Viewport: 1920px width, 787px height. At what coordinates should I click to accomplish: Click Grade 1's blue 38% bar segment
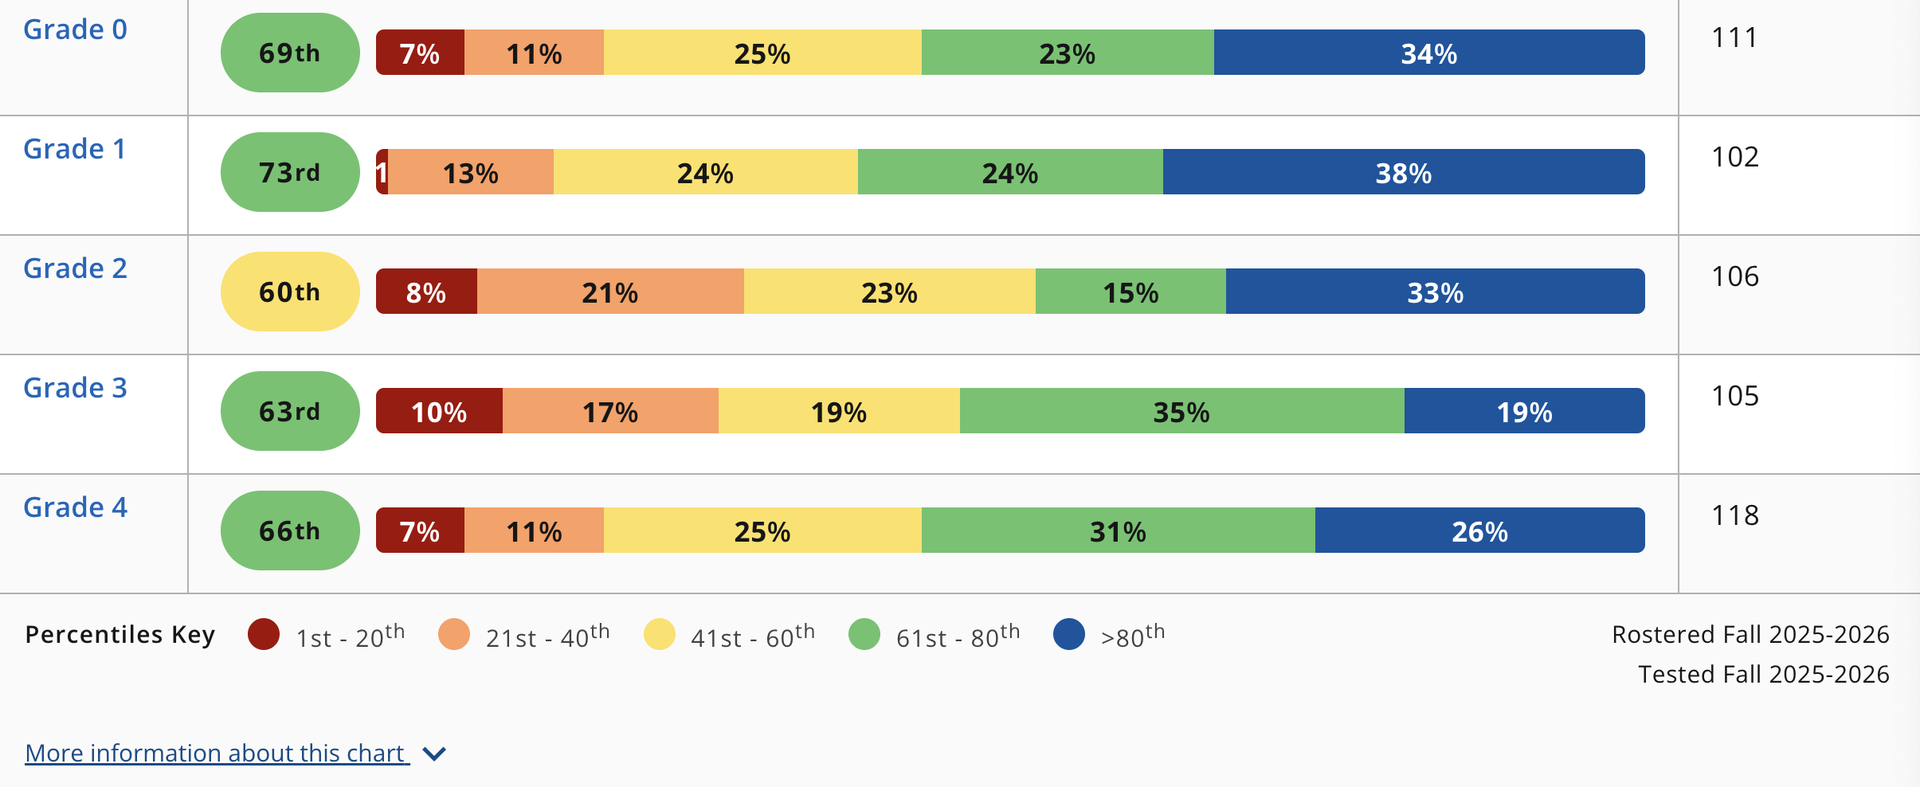[1403, 172]
